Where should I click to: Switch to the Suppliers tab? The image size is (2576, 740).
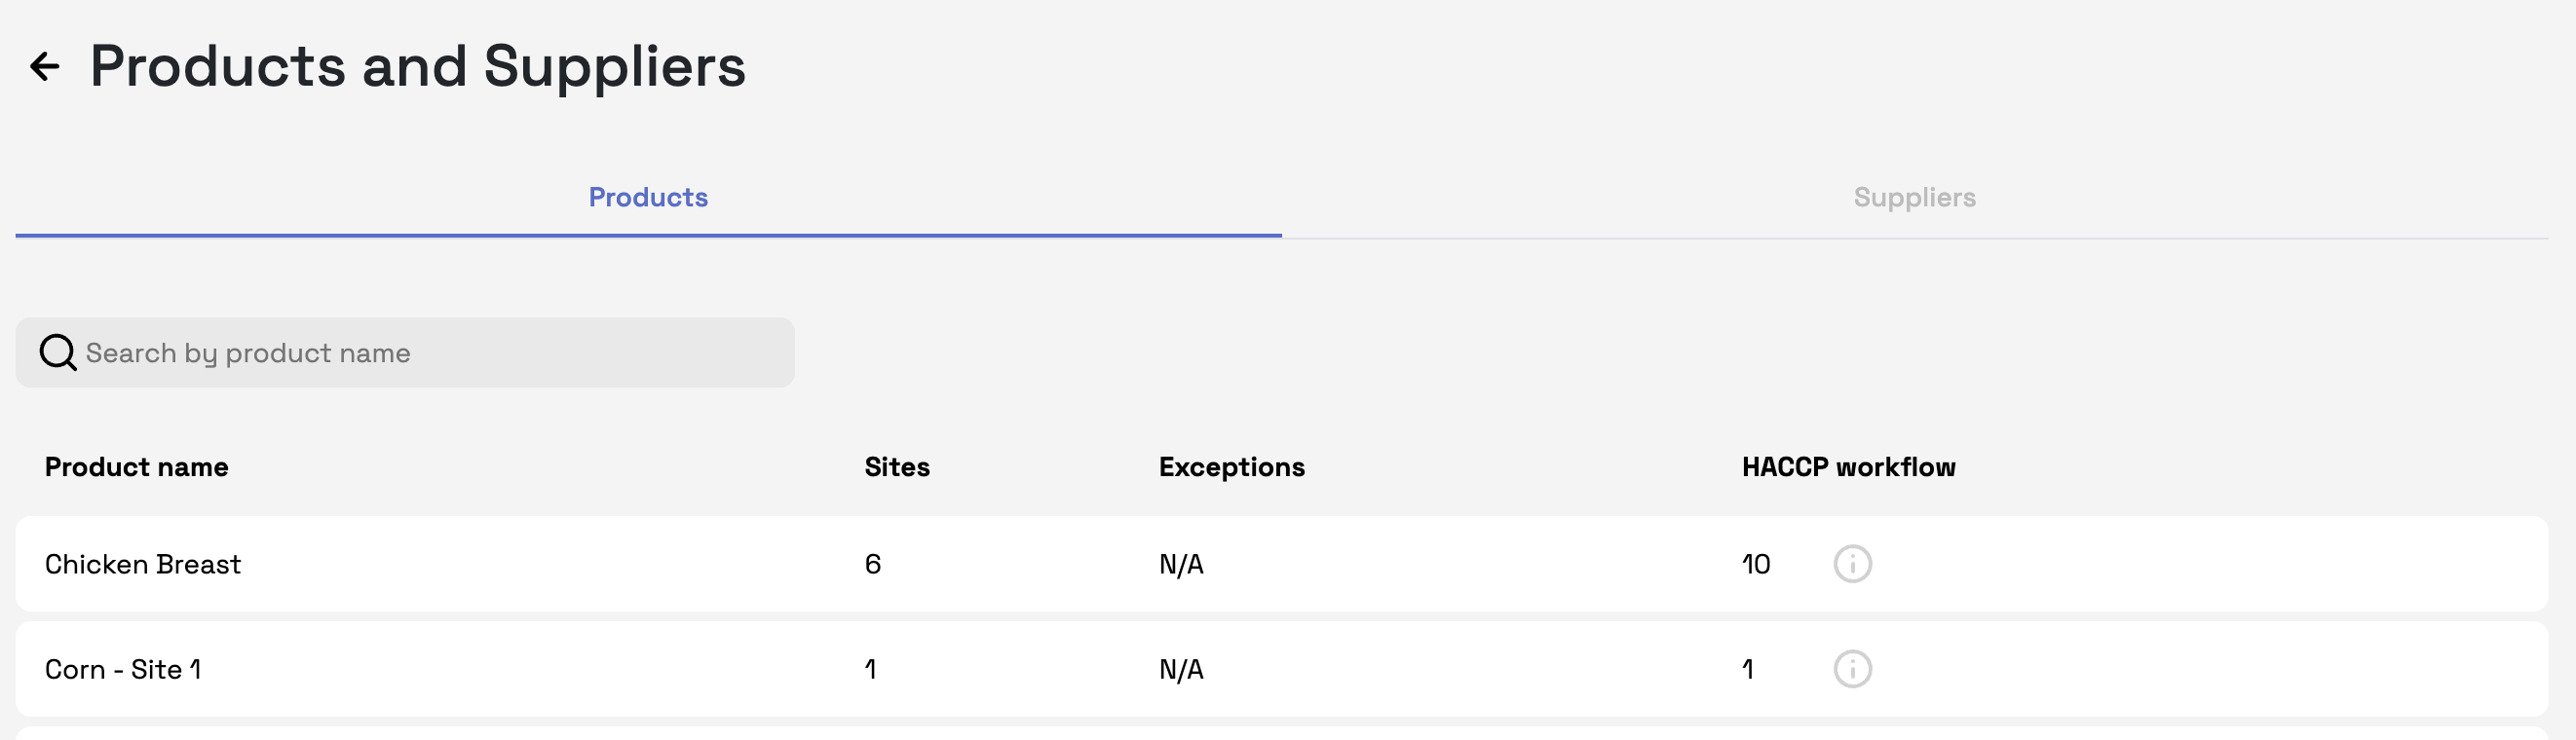pos(1914,197)
